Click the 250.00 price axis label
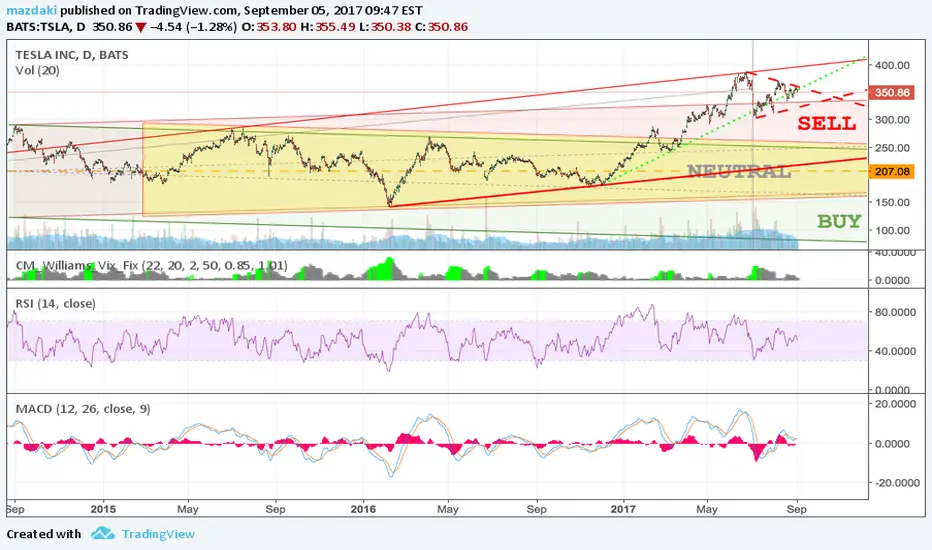This screenshot has height=550, width=932. [x=892, y=148]
